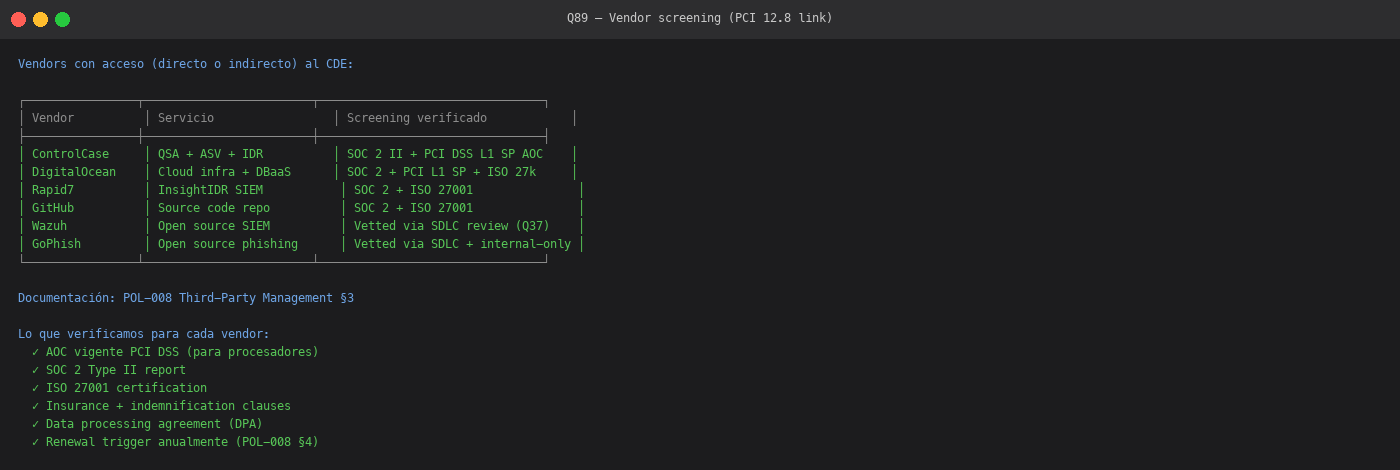
Task: Select the 'ControlCase' vendor cell
Action: pyautogui.click(x=70, y=154)
